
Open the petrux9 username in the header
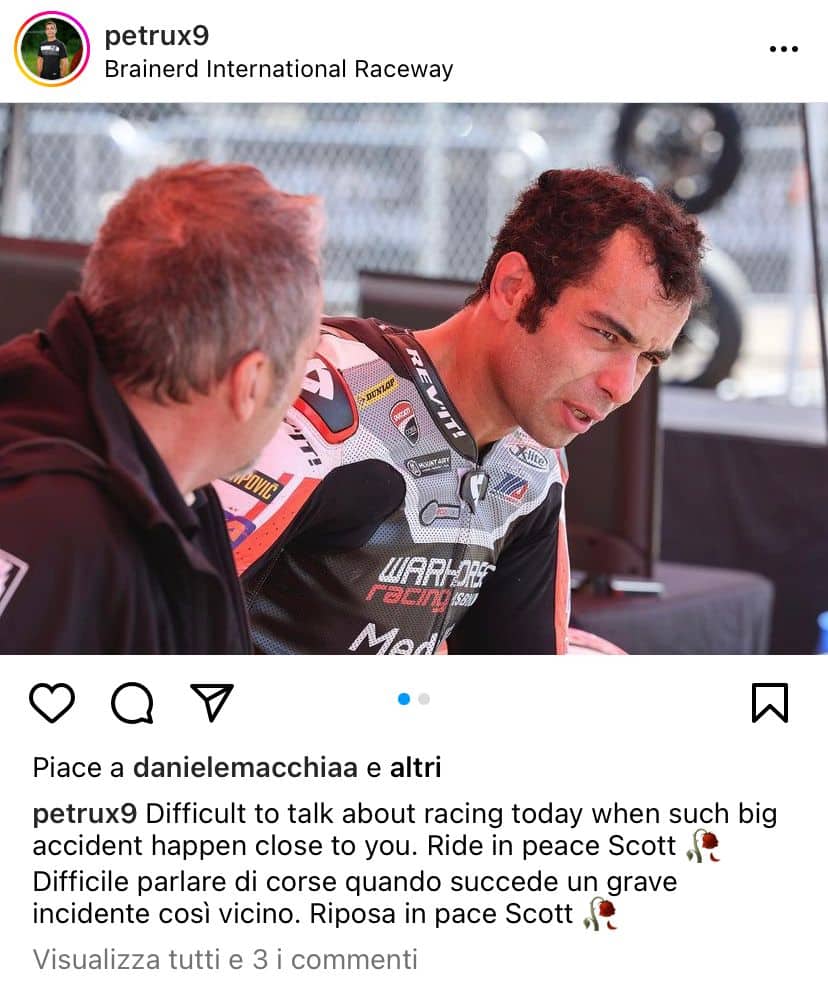click(156, 36)
